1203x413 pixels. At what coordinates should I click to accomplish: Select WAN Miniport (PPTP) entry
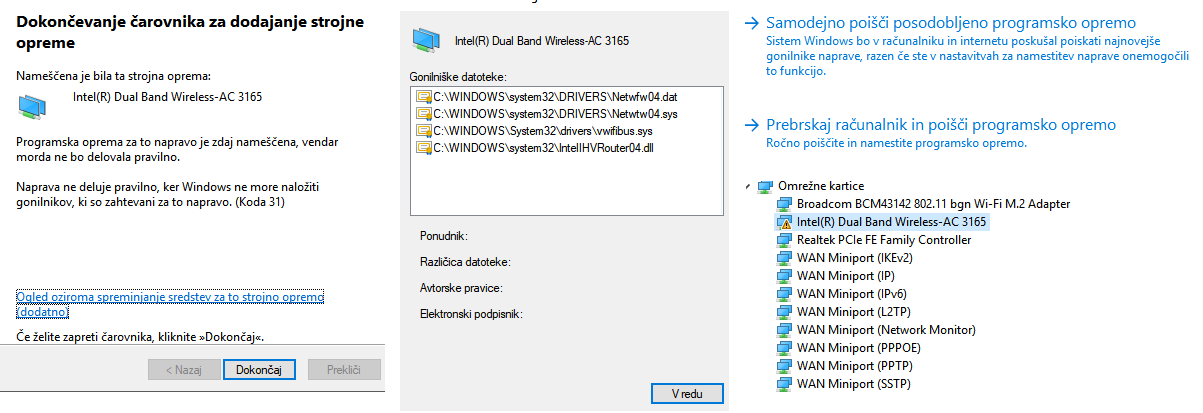(853, 366)
